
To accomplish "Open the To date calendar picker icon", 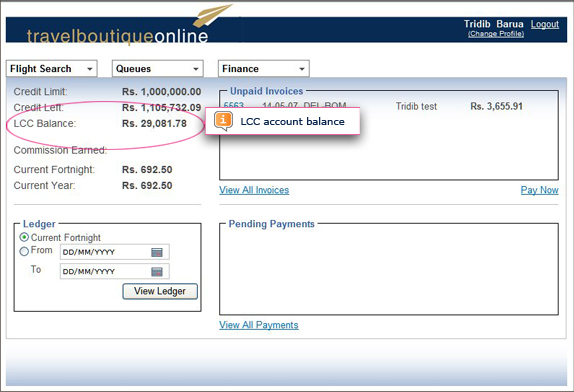I will [x=157, y=272].
